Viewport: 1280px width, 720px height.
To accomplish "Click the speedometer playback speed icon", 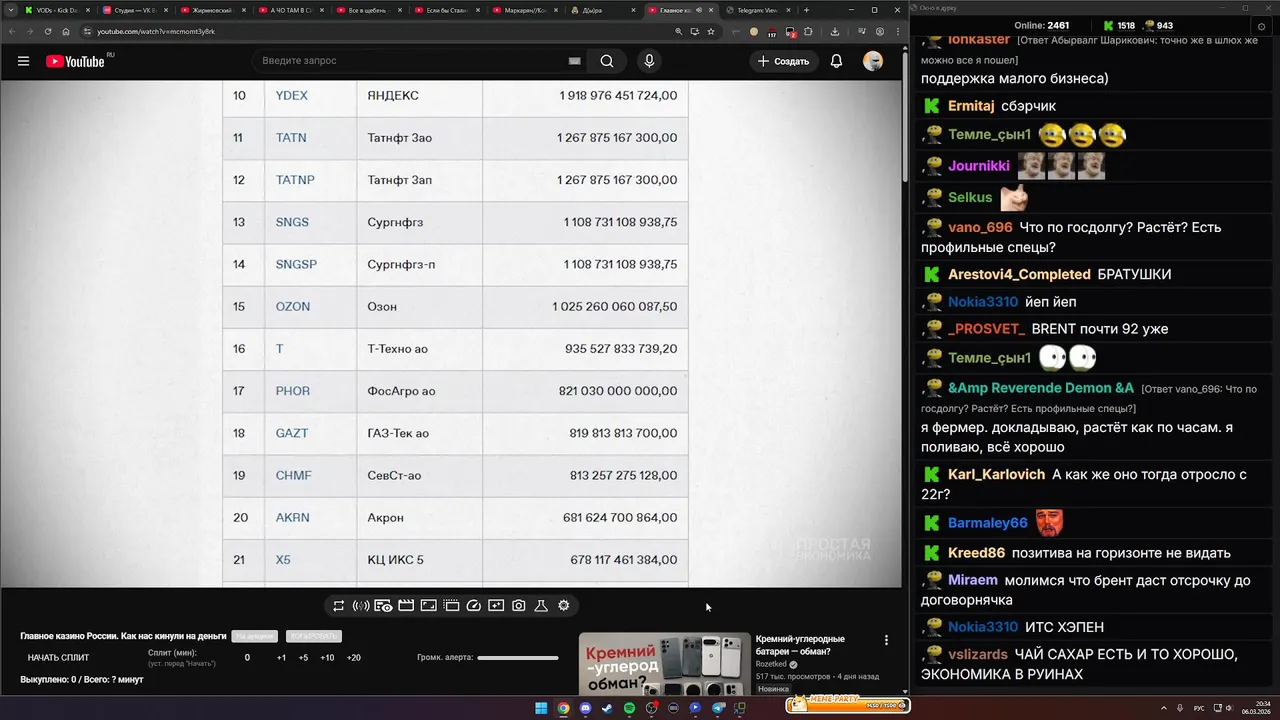I will tap(474, 606).
